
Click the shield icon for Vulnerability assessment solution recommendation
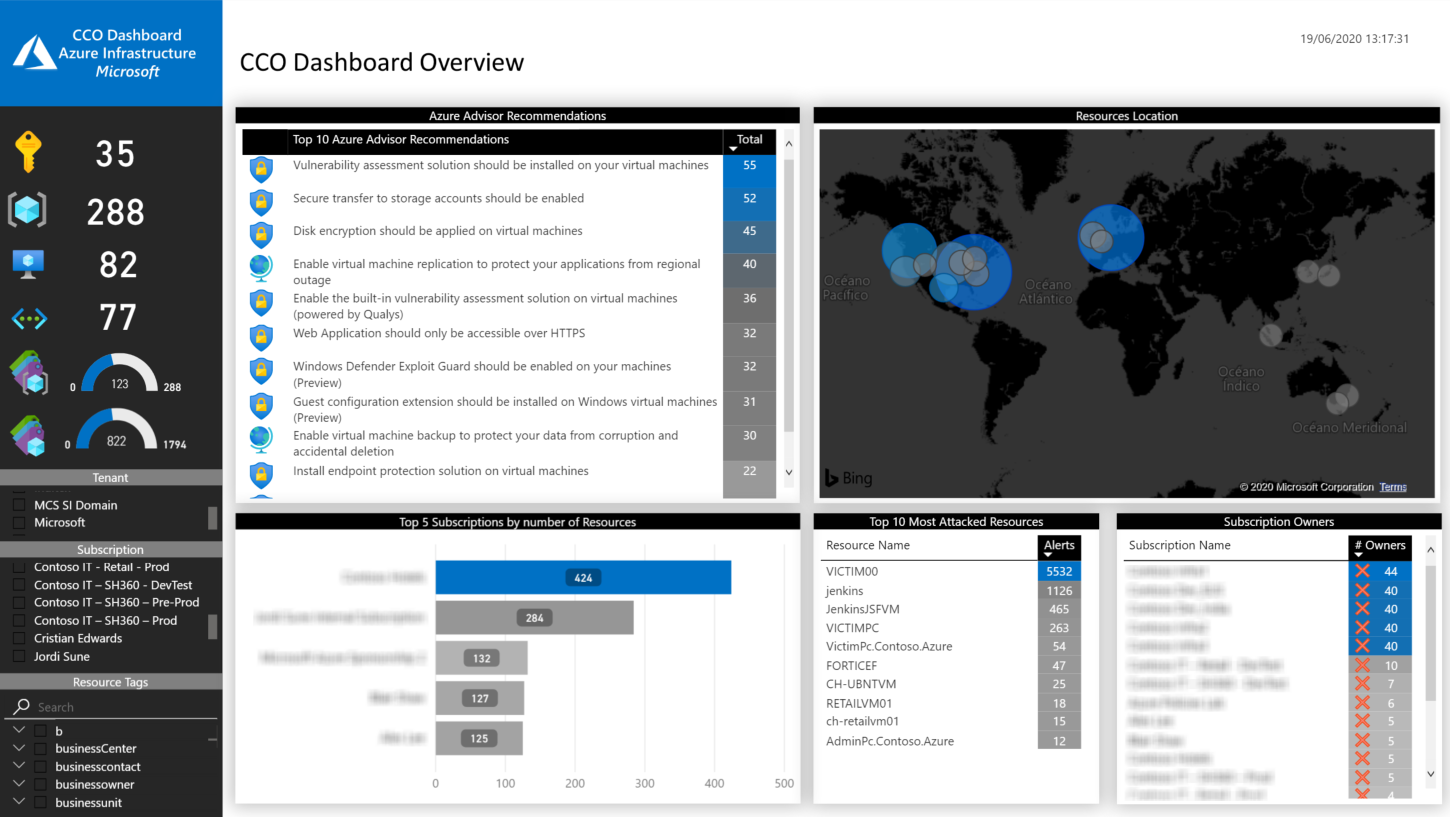point(261,169)
